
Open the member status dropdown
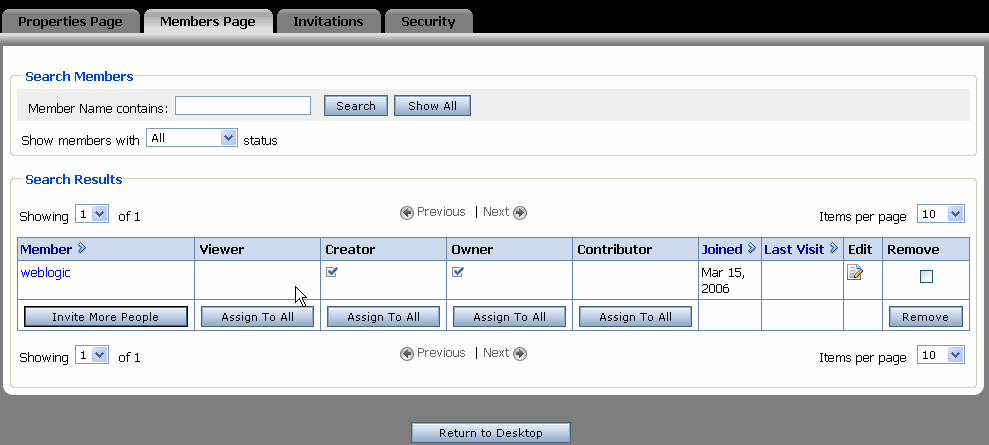[x=192, y=138]
